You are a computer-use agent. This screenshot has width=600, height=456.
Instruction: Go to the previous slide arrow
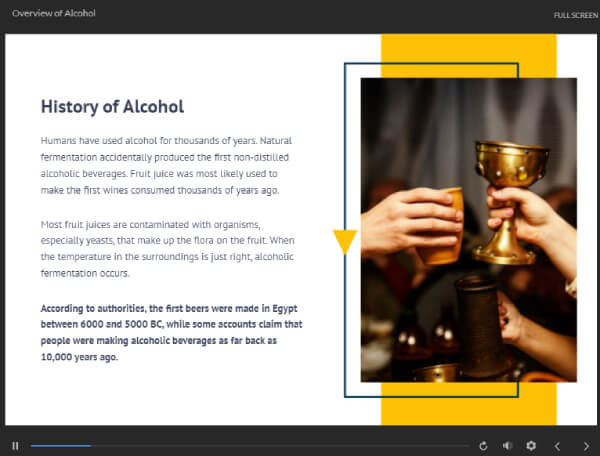(x=558, y=445)
